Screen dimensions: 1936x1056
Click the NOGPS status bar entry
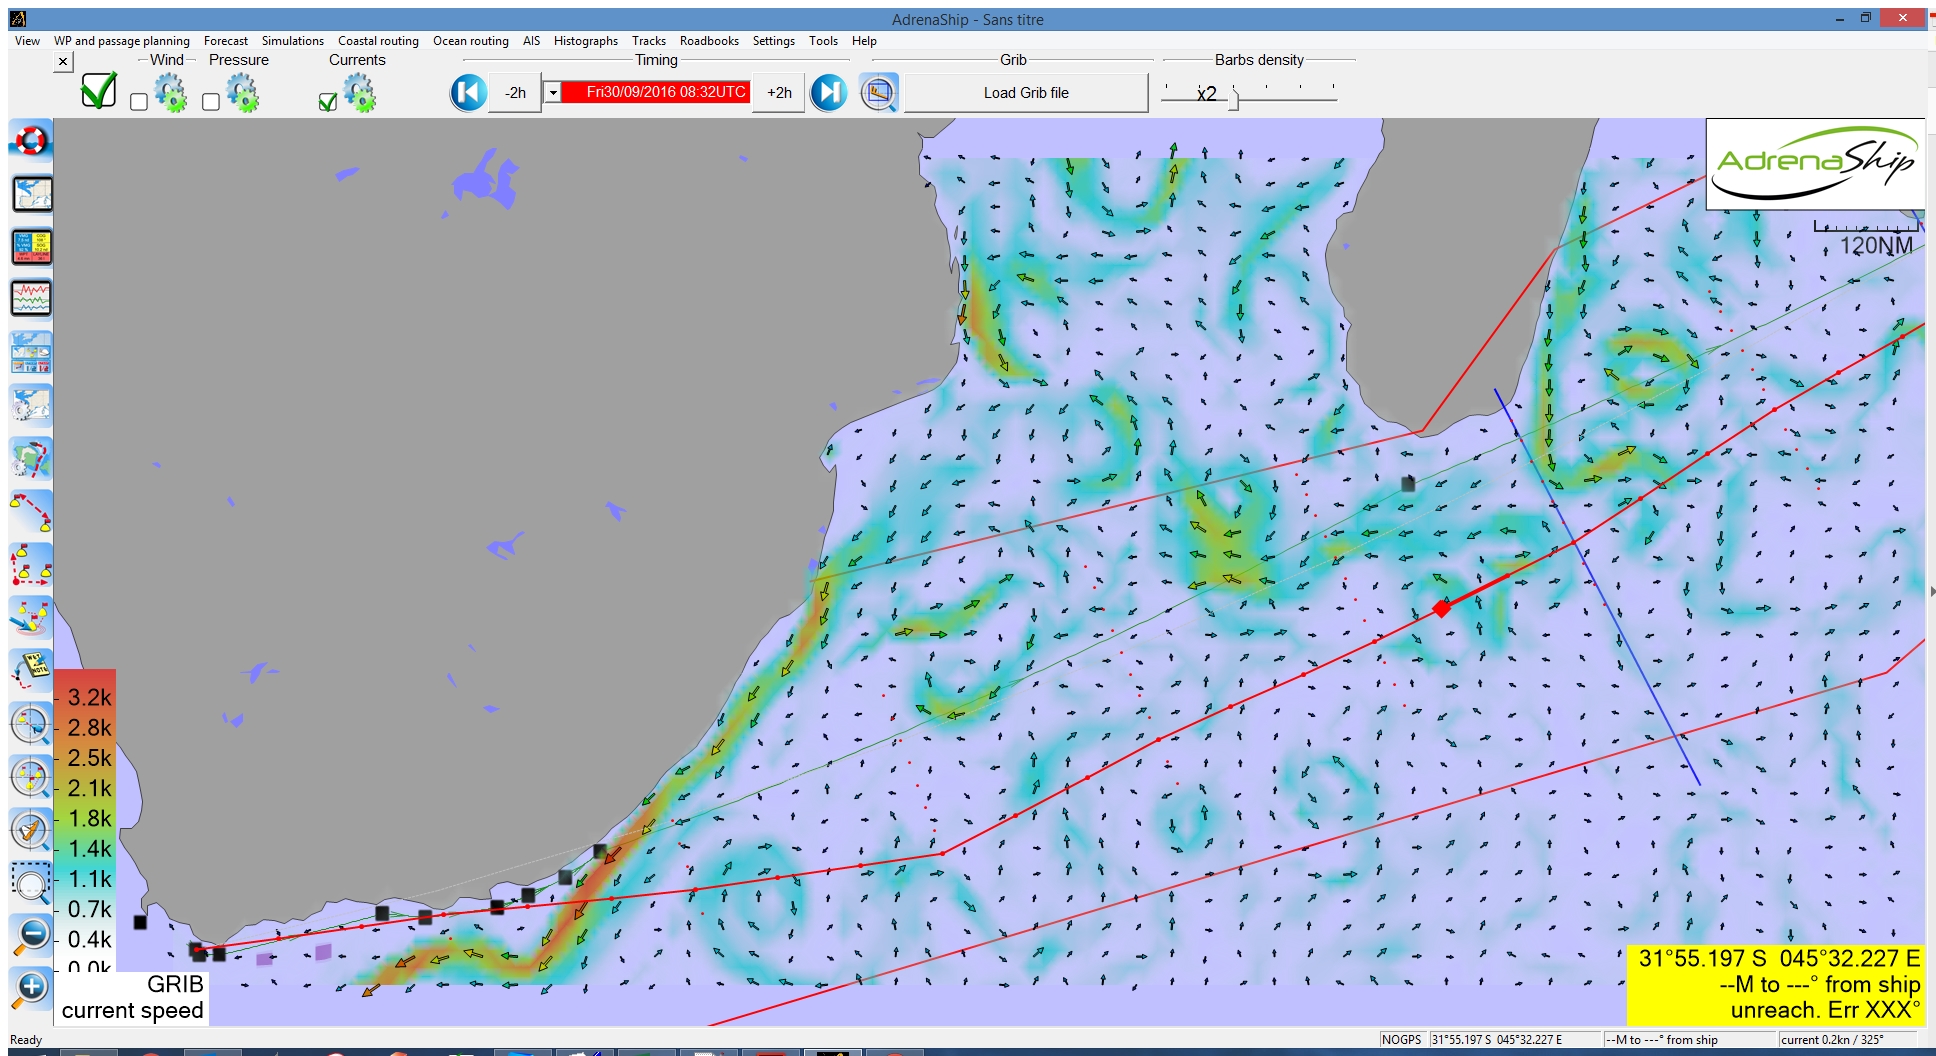pyautogui.click(x=1401, y=1039)
